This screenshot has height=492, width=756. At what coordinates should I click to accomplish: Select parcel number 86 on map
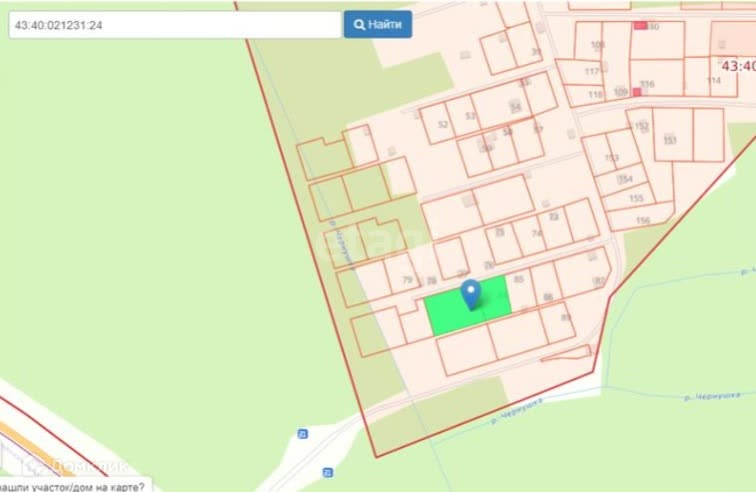tap(548, 297)
